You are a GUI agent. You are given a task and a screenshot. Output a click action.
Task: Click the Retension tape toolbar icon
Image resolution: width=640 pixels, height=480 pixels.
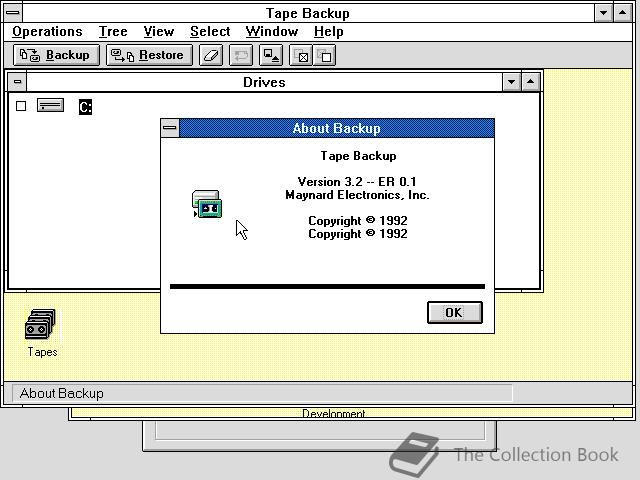tap(241, 55)
